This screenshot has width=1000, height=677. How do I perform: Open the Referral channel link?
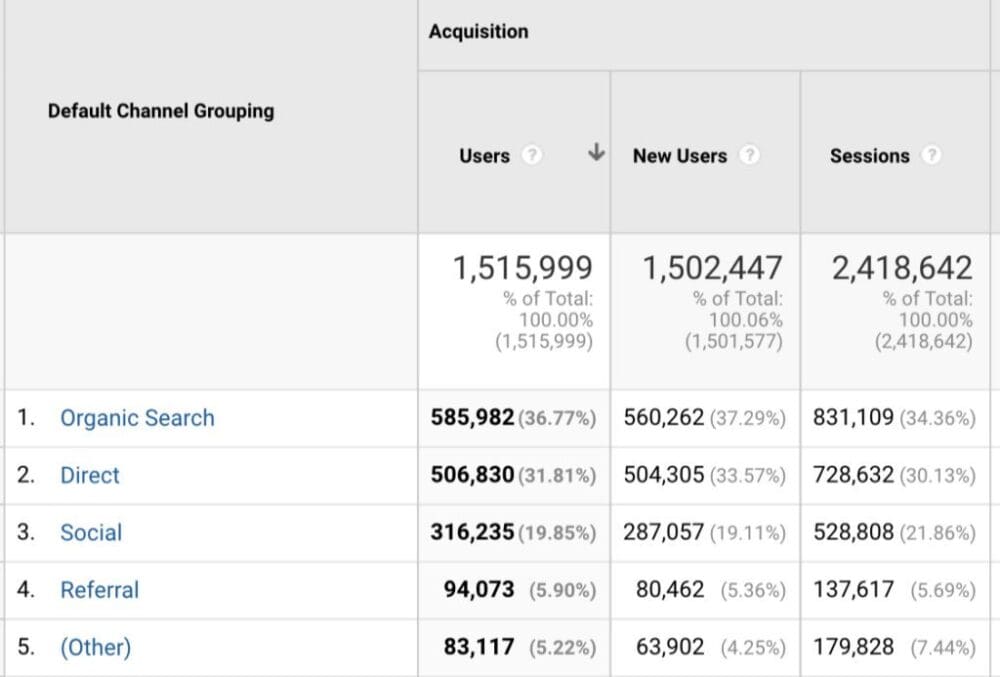pyautogui.click(x=99, y=590)
